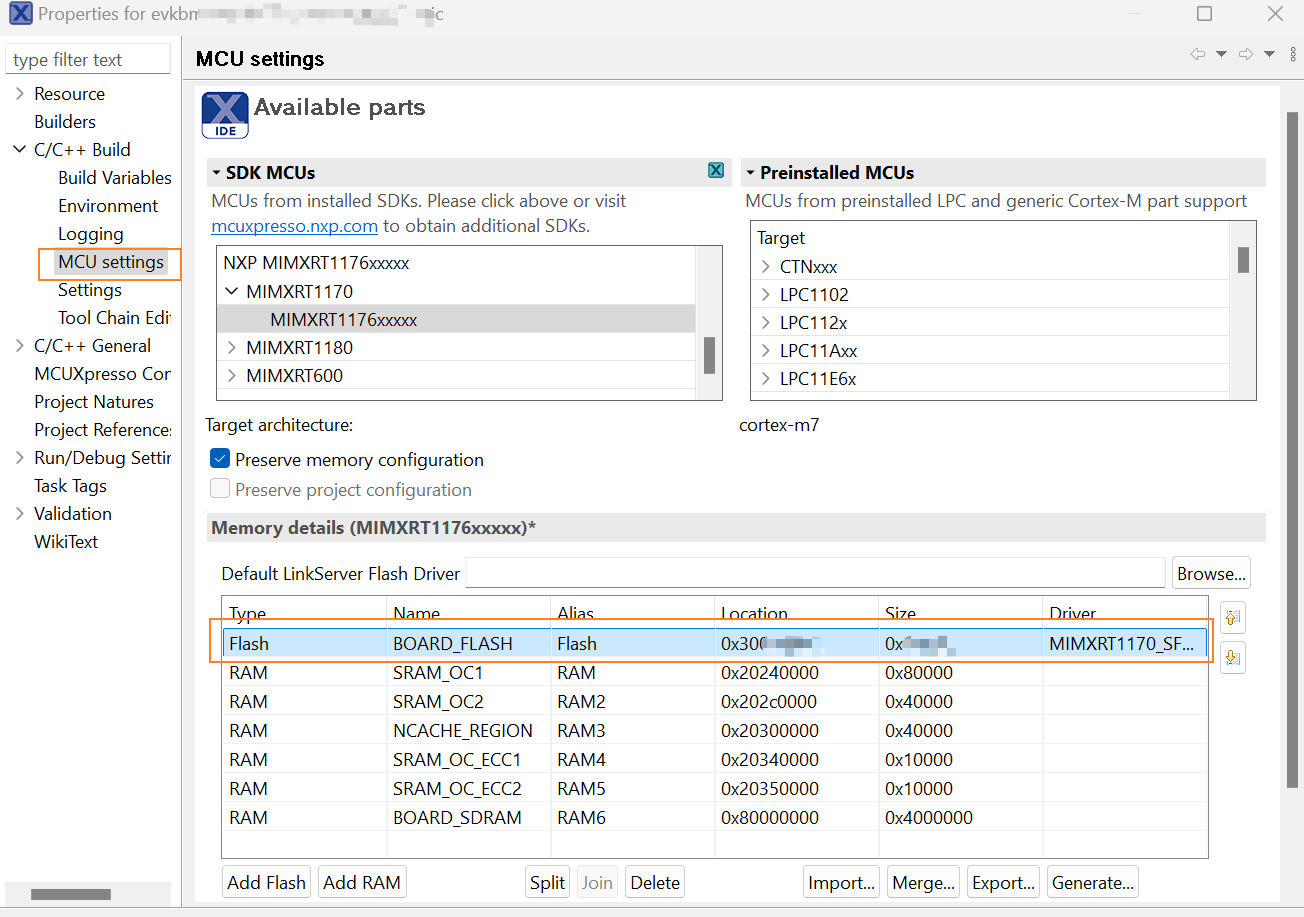Viewport: 1304px width, 917px height.
Task: Move the selected memory region down
Action: (x=1232, y=657)
